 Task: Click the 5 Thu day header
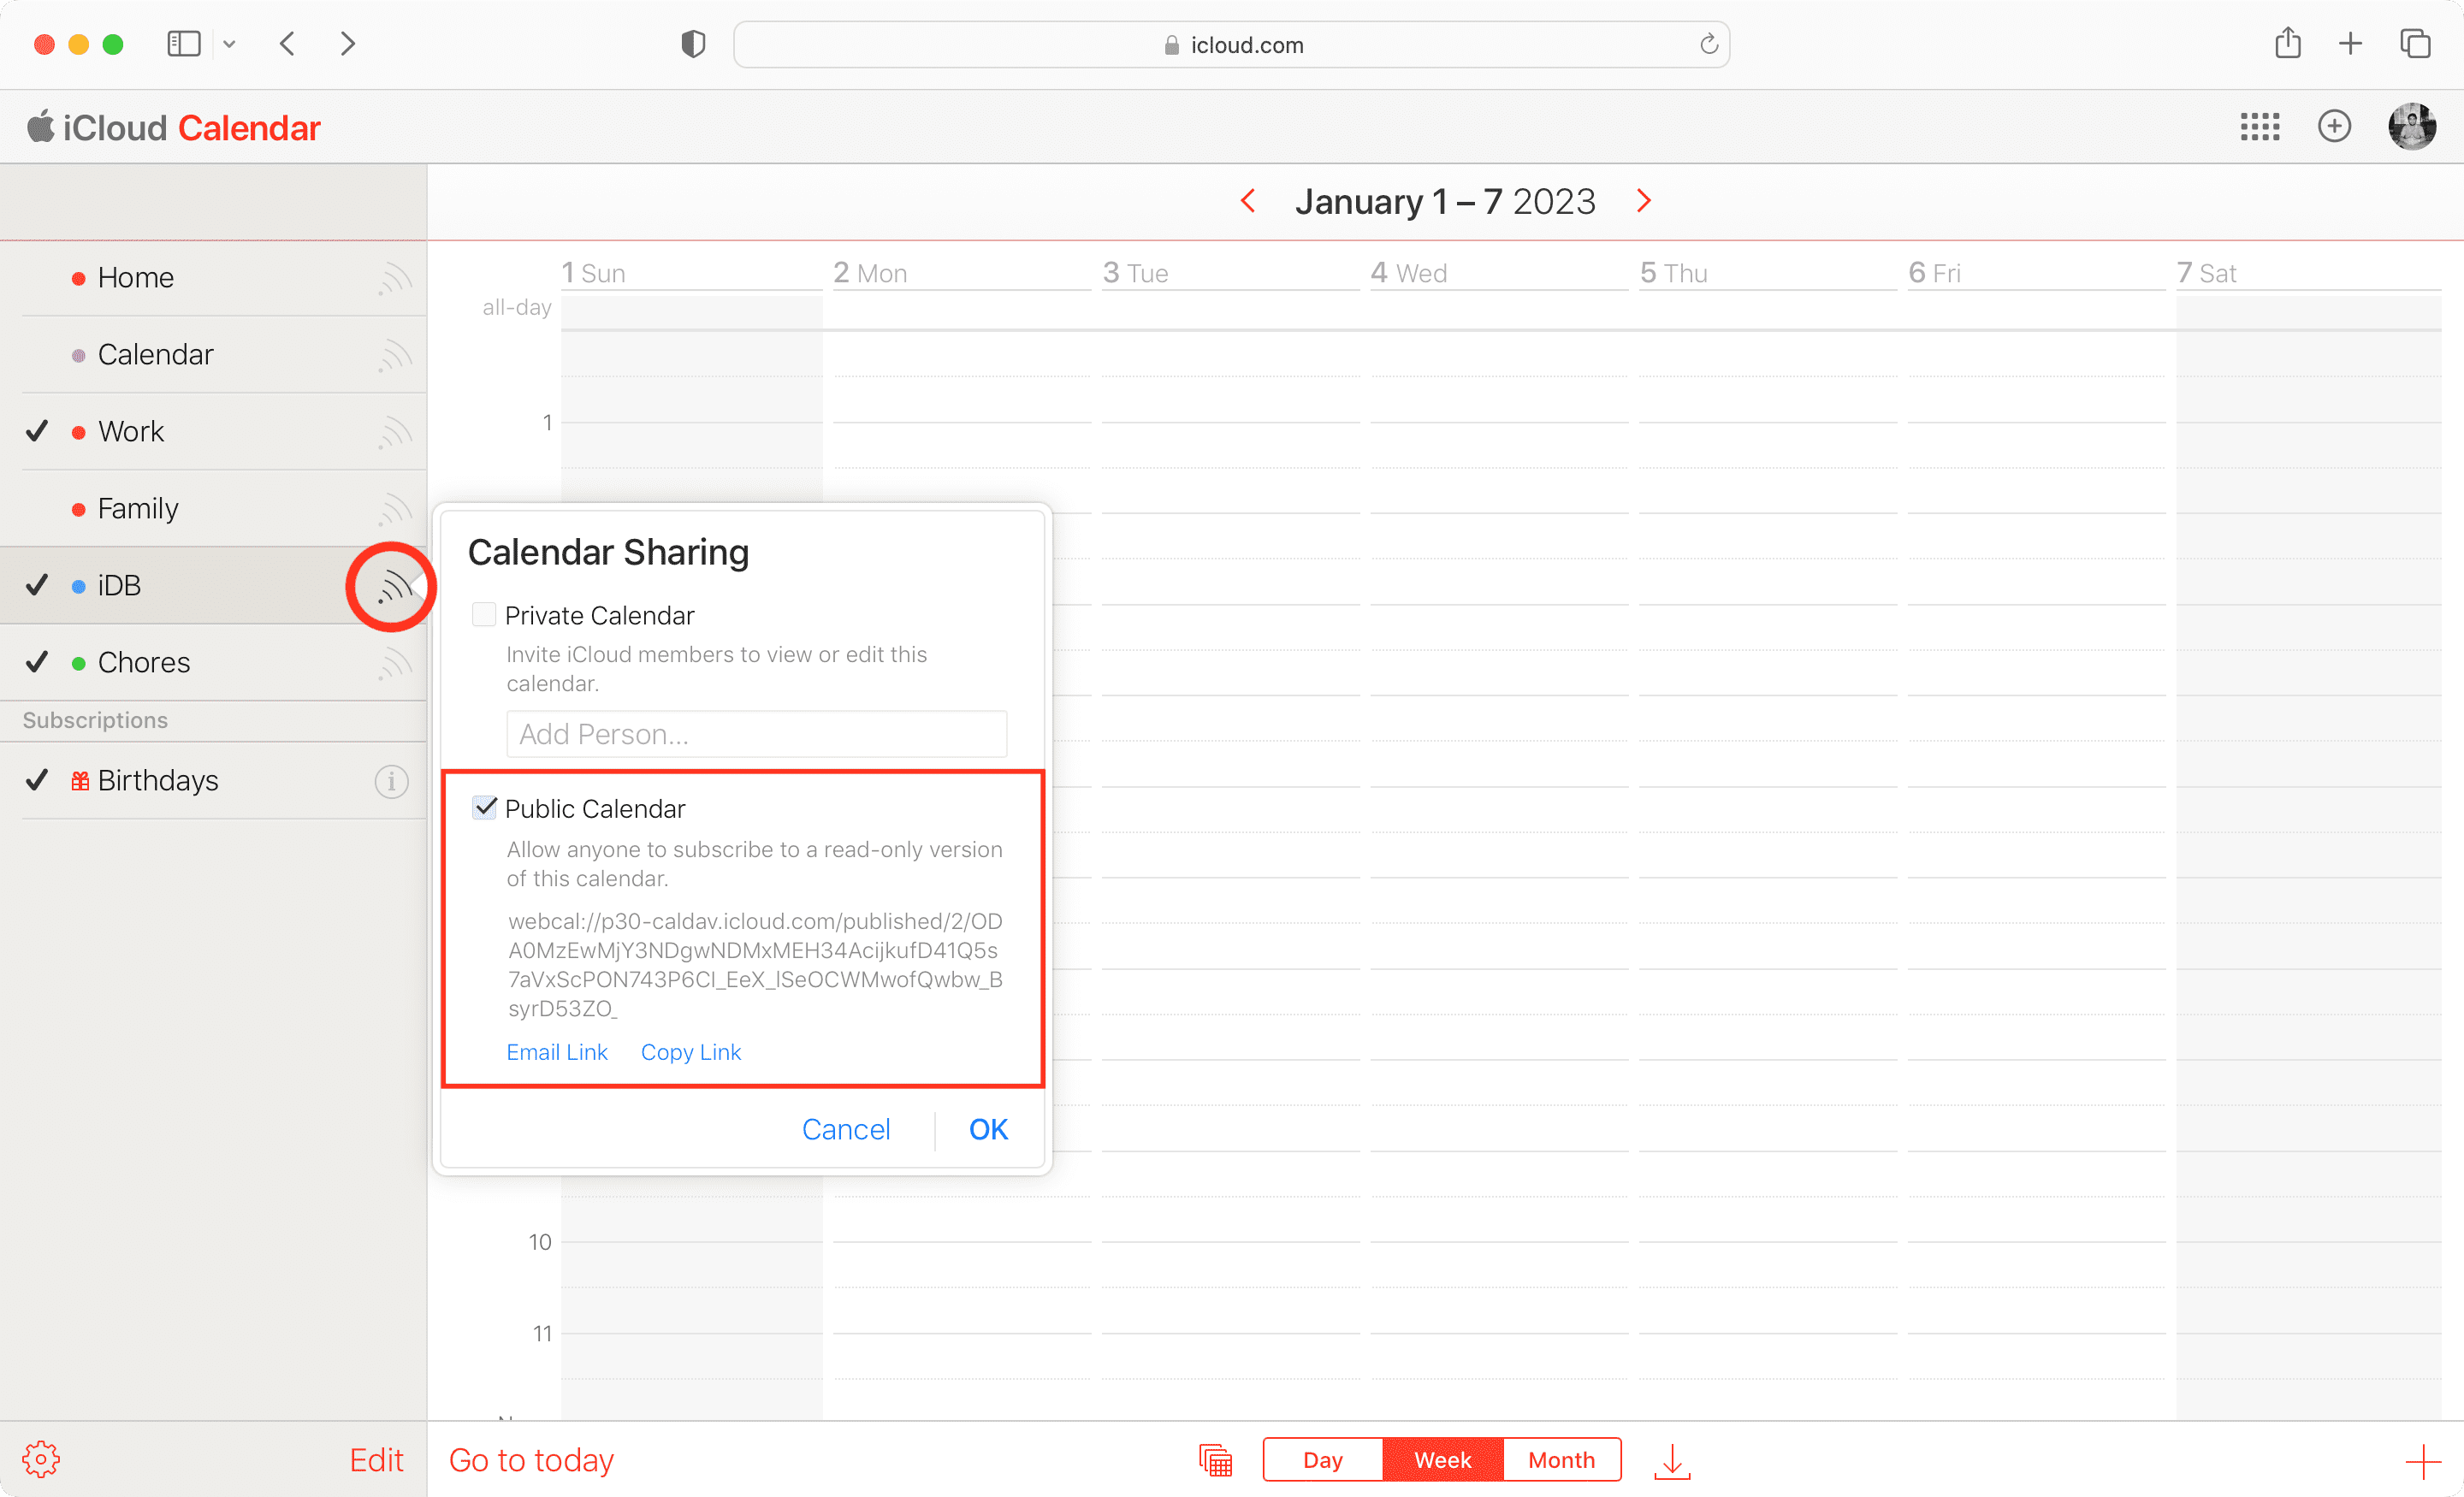point(1673,273)
